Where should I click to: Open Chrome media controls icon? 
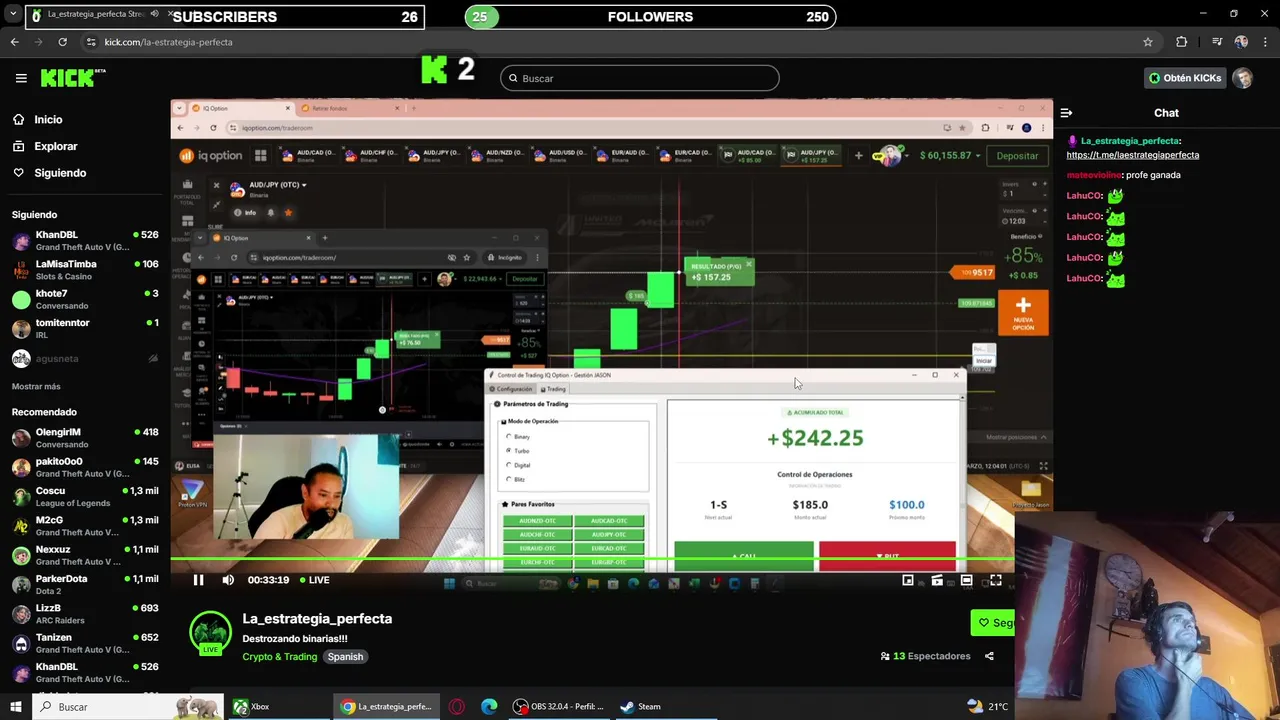(1217, 42)
